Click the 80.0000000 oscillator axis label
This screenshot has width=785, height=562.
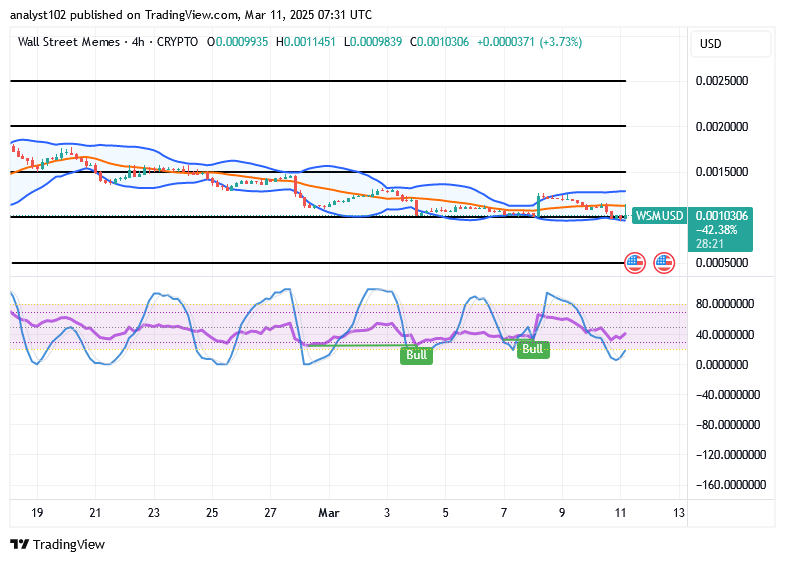tap(724, 304)
